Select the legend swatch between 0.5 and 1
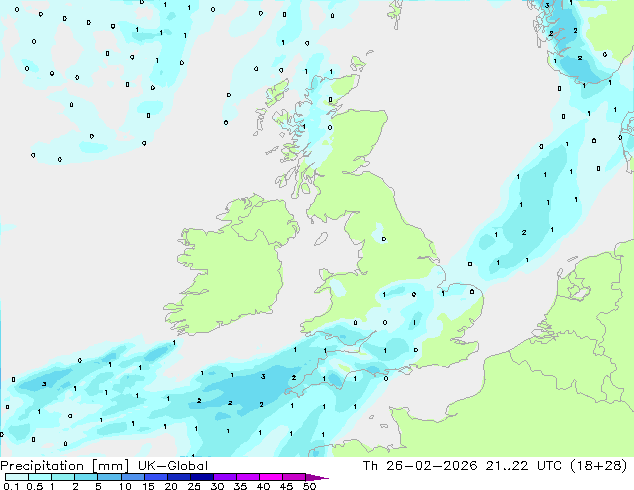 click(x=40, y=477)
